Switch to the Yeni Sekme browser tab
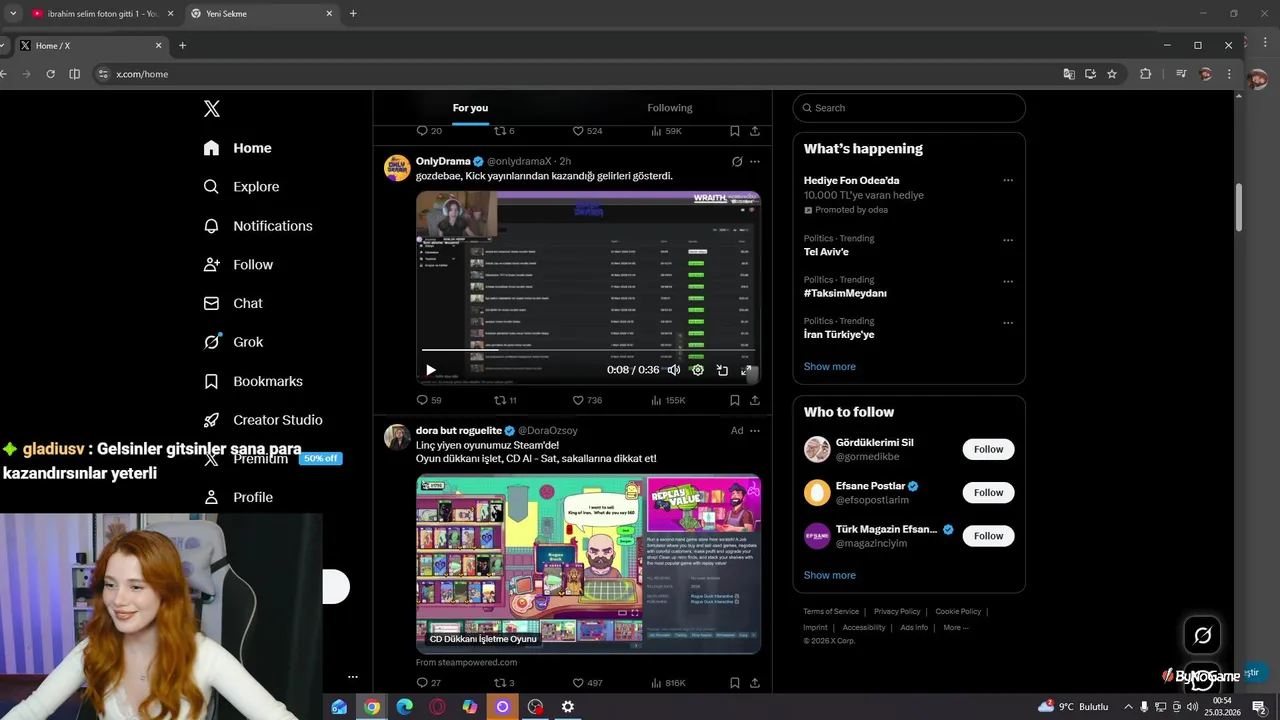The image size is (1280, 720). click(x=261, y=14)
